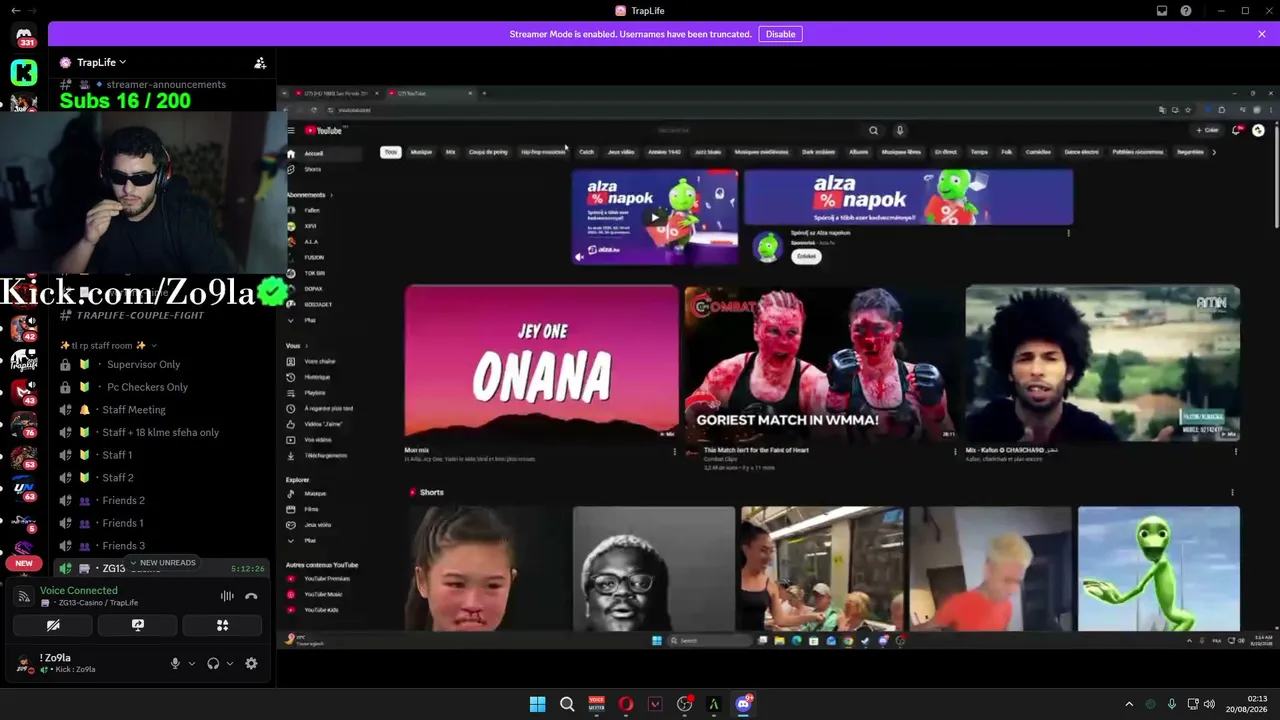
Task: Jump to the red NEW server indicator
Action: pyautogui.click(x=24, y=563)
